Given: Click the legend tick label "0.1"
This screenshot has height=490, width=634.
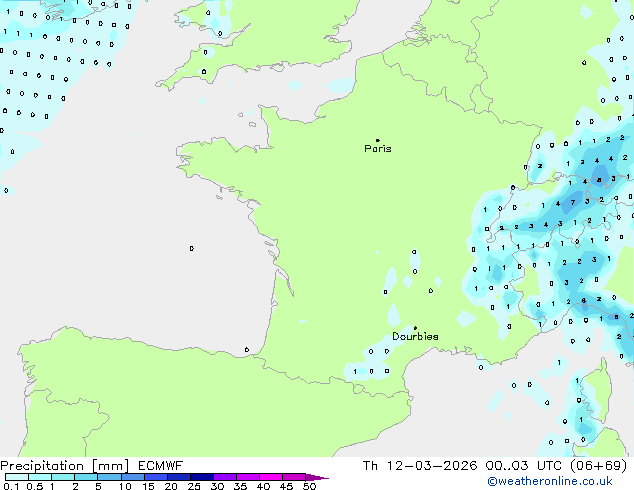Looking at the screenshot, I should click(12, 486).
